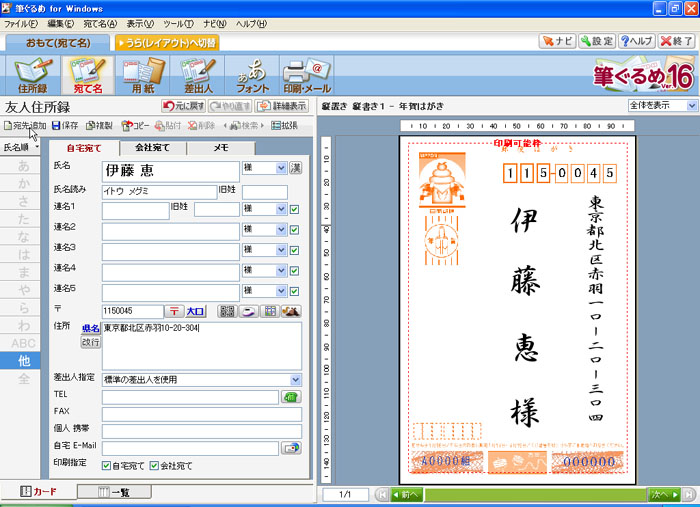Screen dimensions: 700x507
Task: Open the 印刷・メール print icon
Action: click(306, 74)
